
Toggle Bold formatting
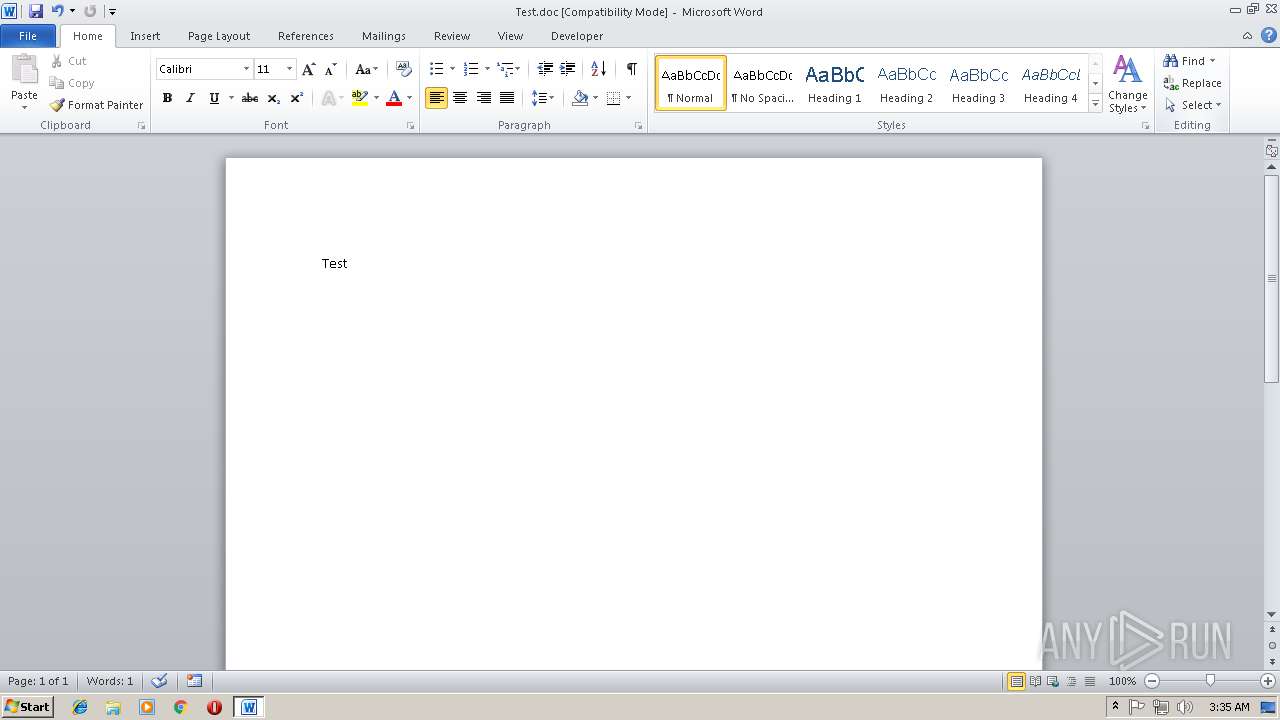click(167, 98)
